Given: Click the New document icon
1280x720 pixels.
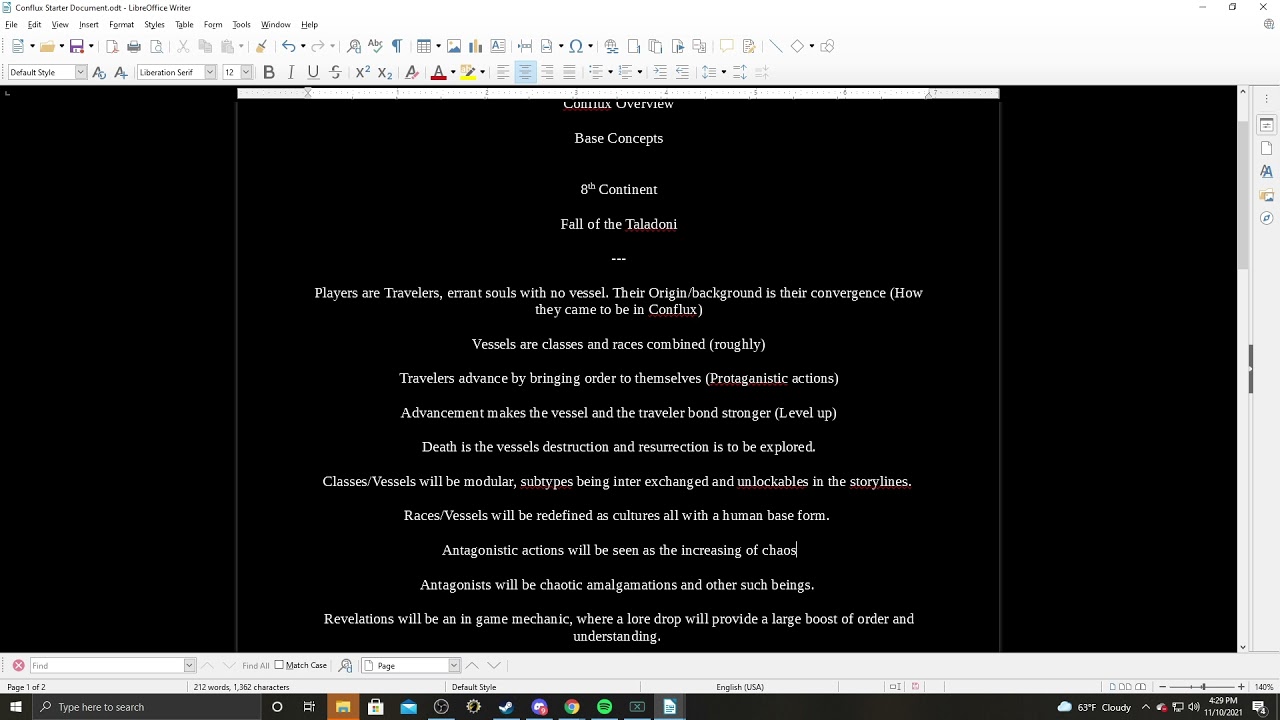Looking at the screenshot, I should click(x=18, y=46).
